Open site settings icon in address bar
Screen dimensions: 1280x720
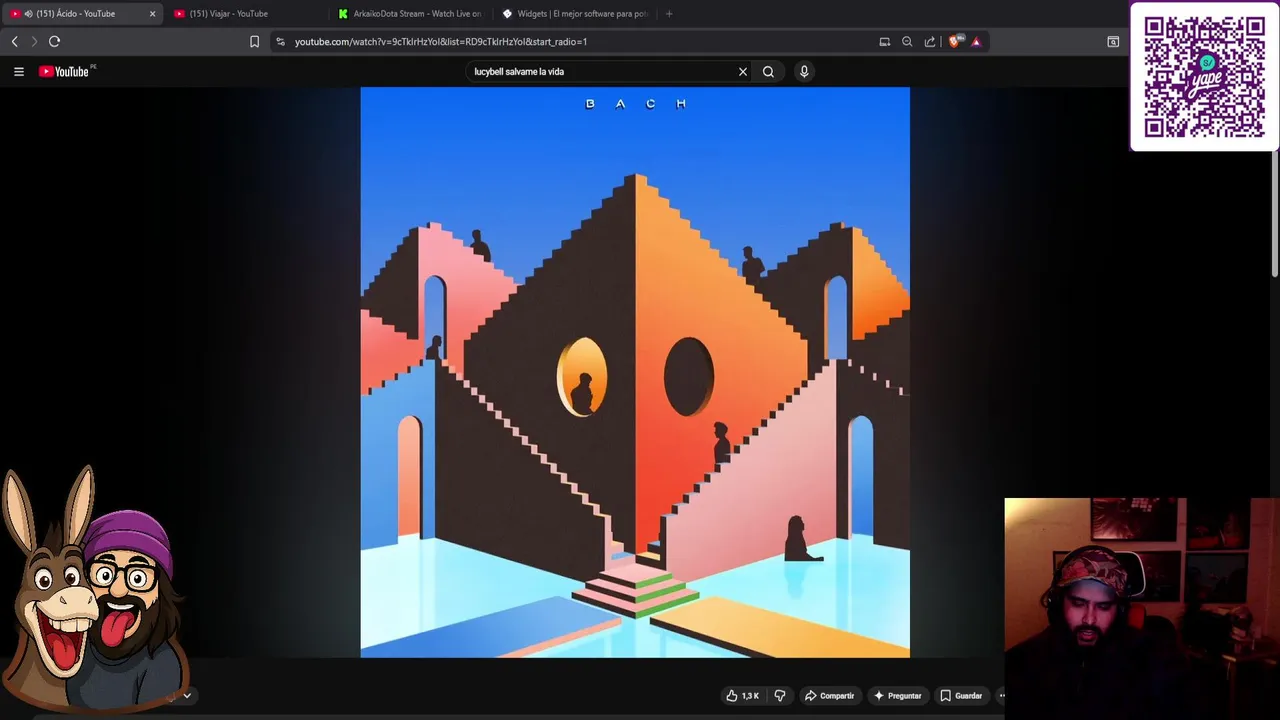coord(280,42)
